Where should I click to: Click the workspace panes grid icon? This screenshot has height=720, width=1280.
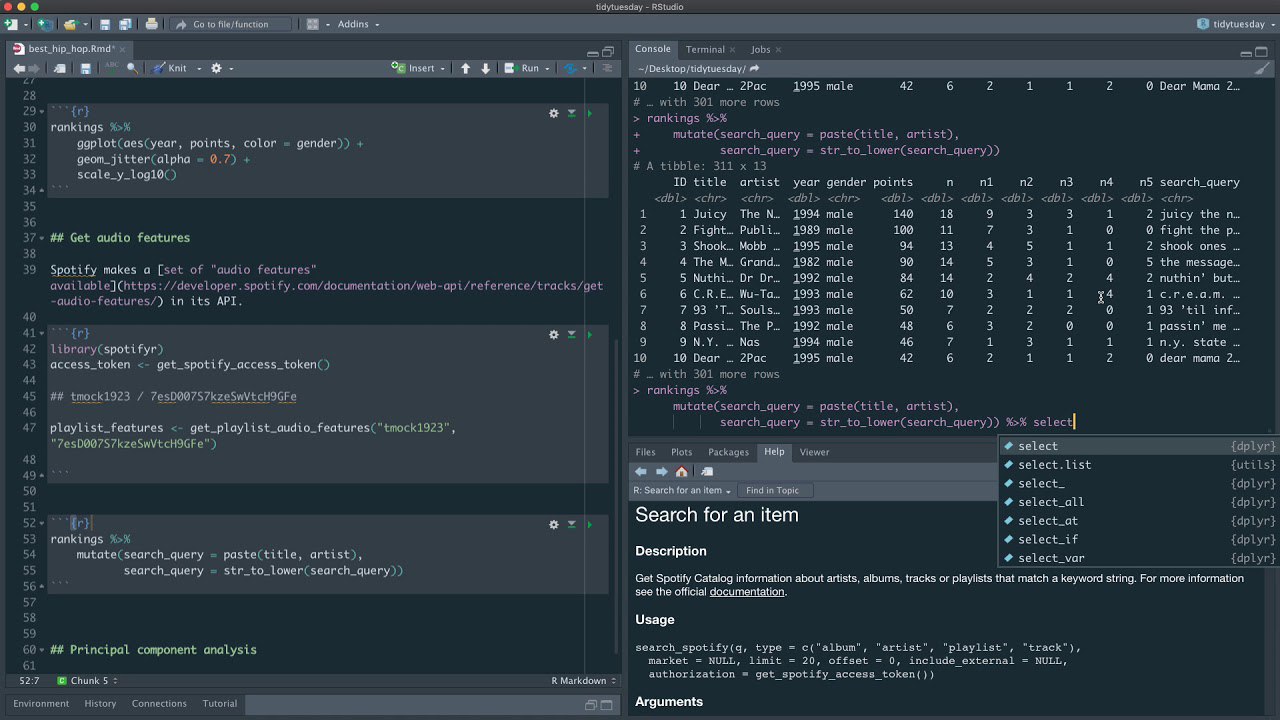click(x=312, y=24)
